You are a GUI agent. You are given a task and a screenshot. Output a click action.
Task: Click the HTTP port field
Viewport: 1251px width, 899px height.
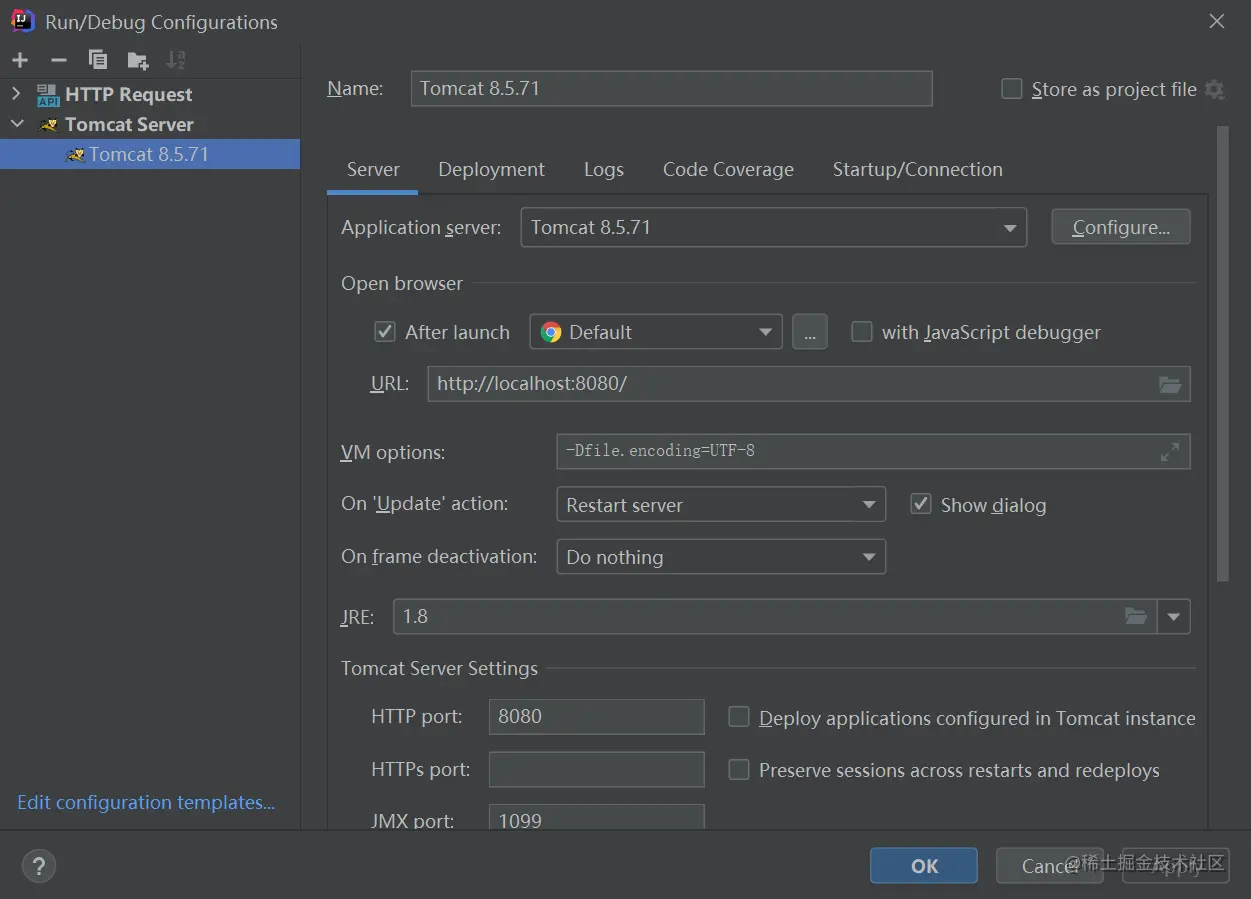(x=597, y=717)
